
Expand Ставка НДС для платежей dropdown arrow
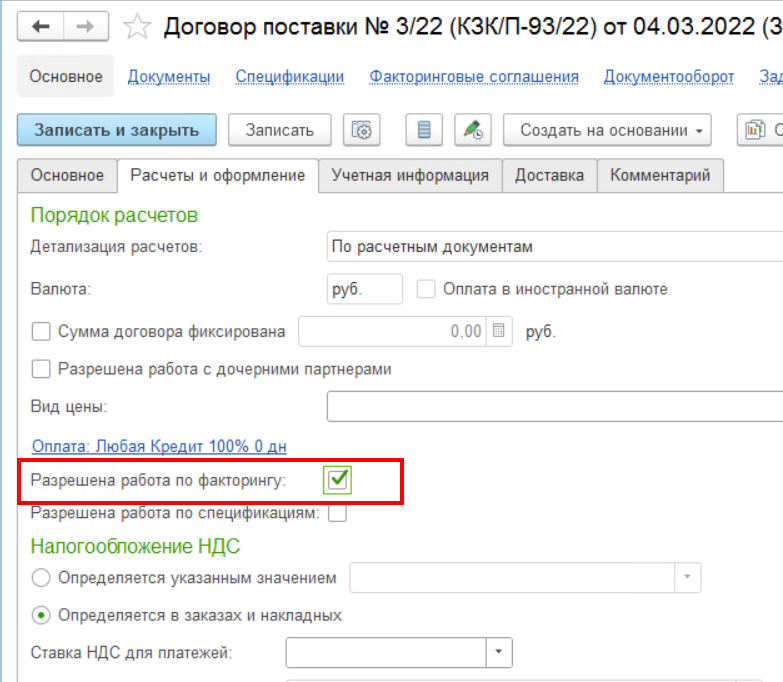point(498,652)
